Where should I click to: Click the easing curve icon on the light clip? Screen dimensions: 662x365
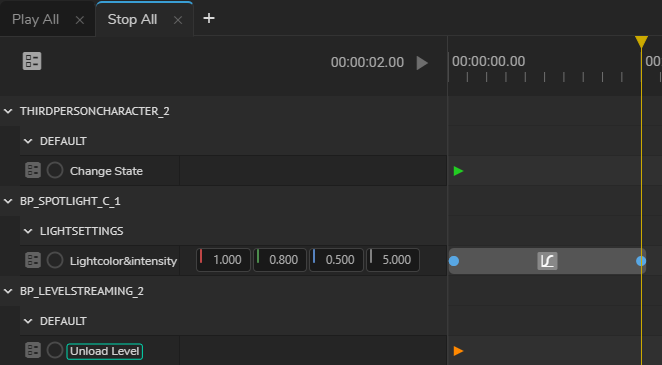click(547, 261)
